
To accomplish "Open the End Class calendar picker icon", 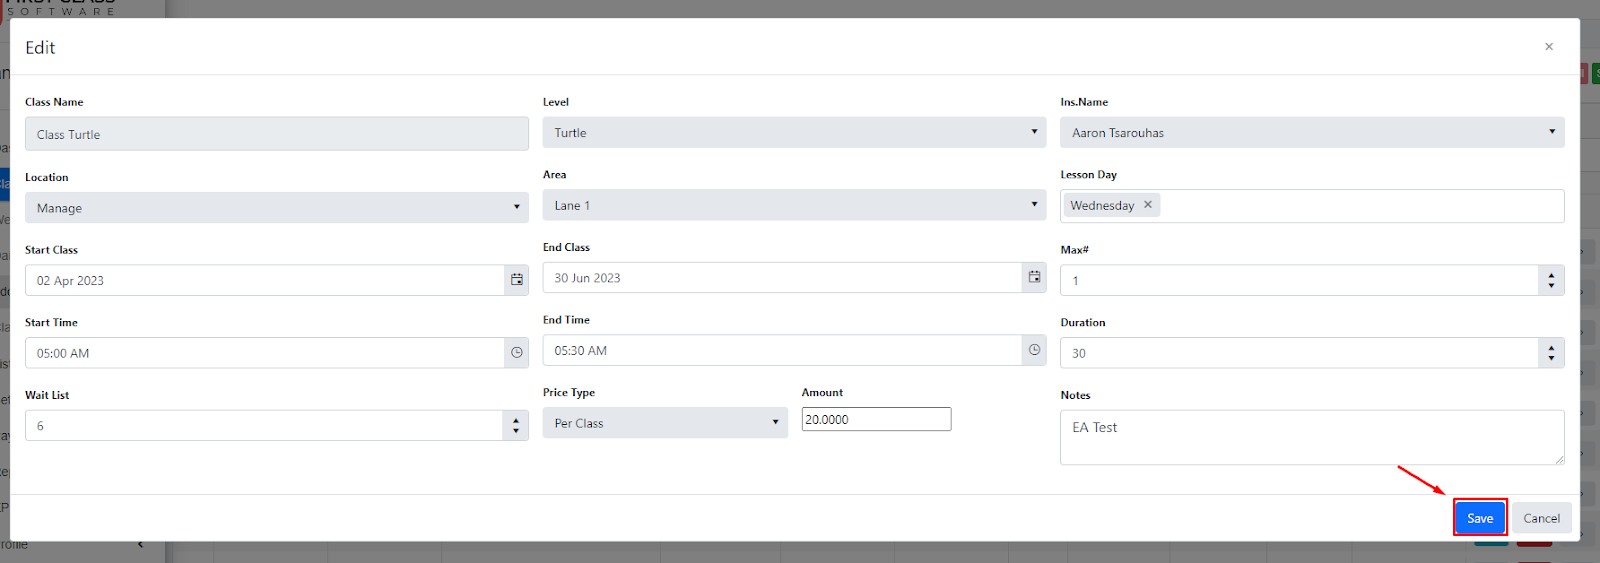I will tap(1034, 278).
